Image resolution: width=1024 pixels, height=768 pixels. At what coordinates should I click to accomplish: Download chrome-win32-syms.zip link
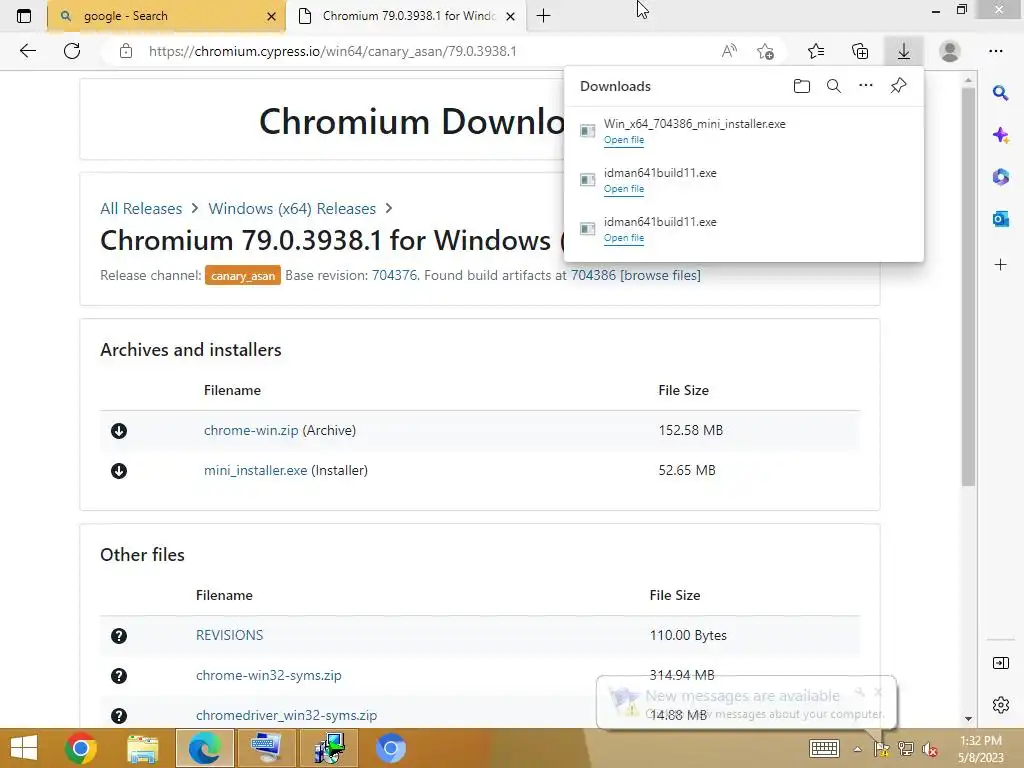(268, 675)
